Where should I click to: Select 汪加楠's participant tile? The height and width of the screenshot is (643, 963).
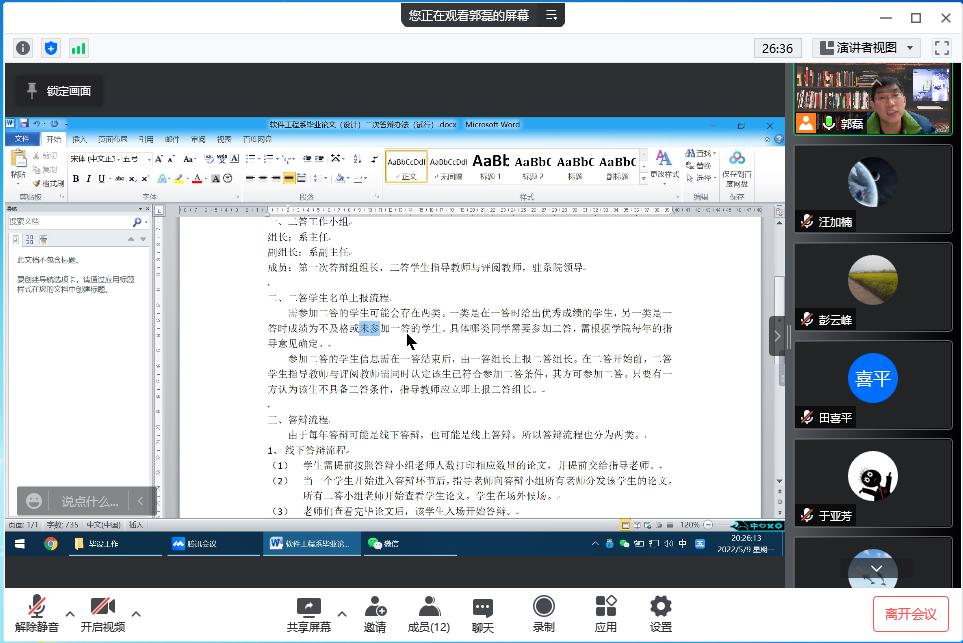pyautogui.click(x=873, y=189)
